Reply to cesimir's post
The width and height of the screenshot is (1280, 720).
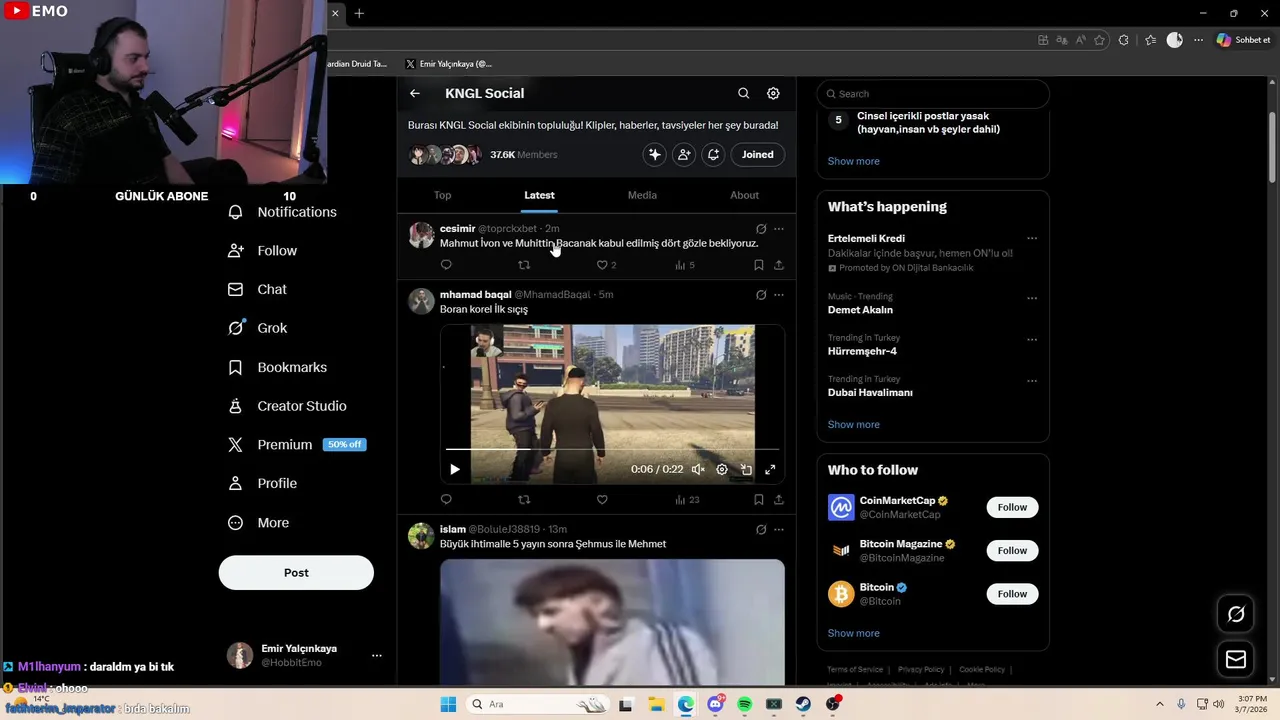(446, 265)
